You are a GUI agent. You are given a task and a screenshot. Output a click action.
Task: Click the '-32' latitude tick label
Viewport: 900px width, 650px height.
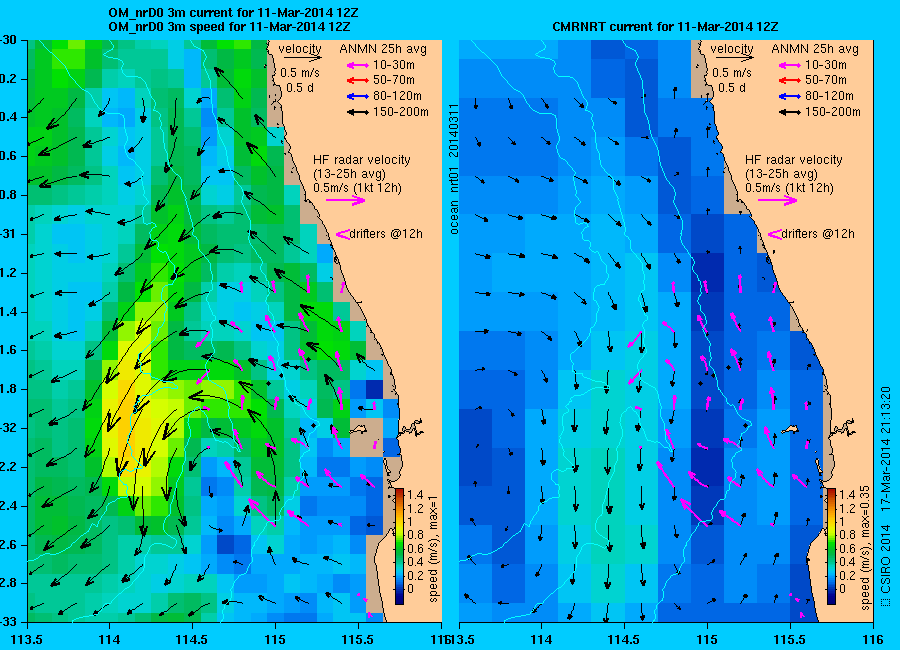tap(8, 428)
